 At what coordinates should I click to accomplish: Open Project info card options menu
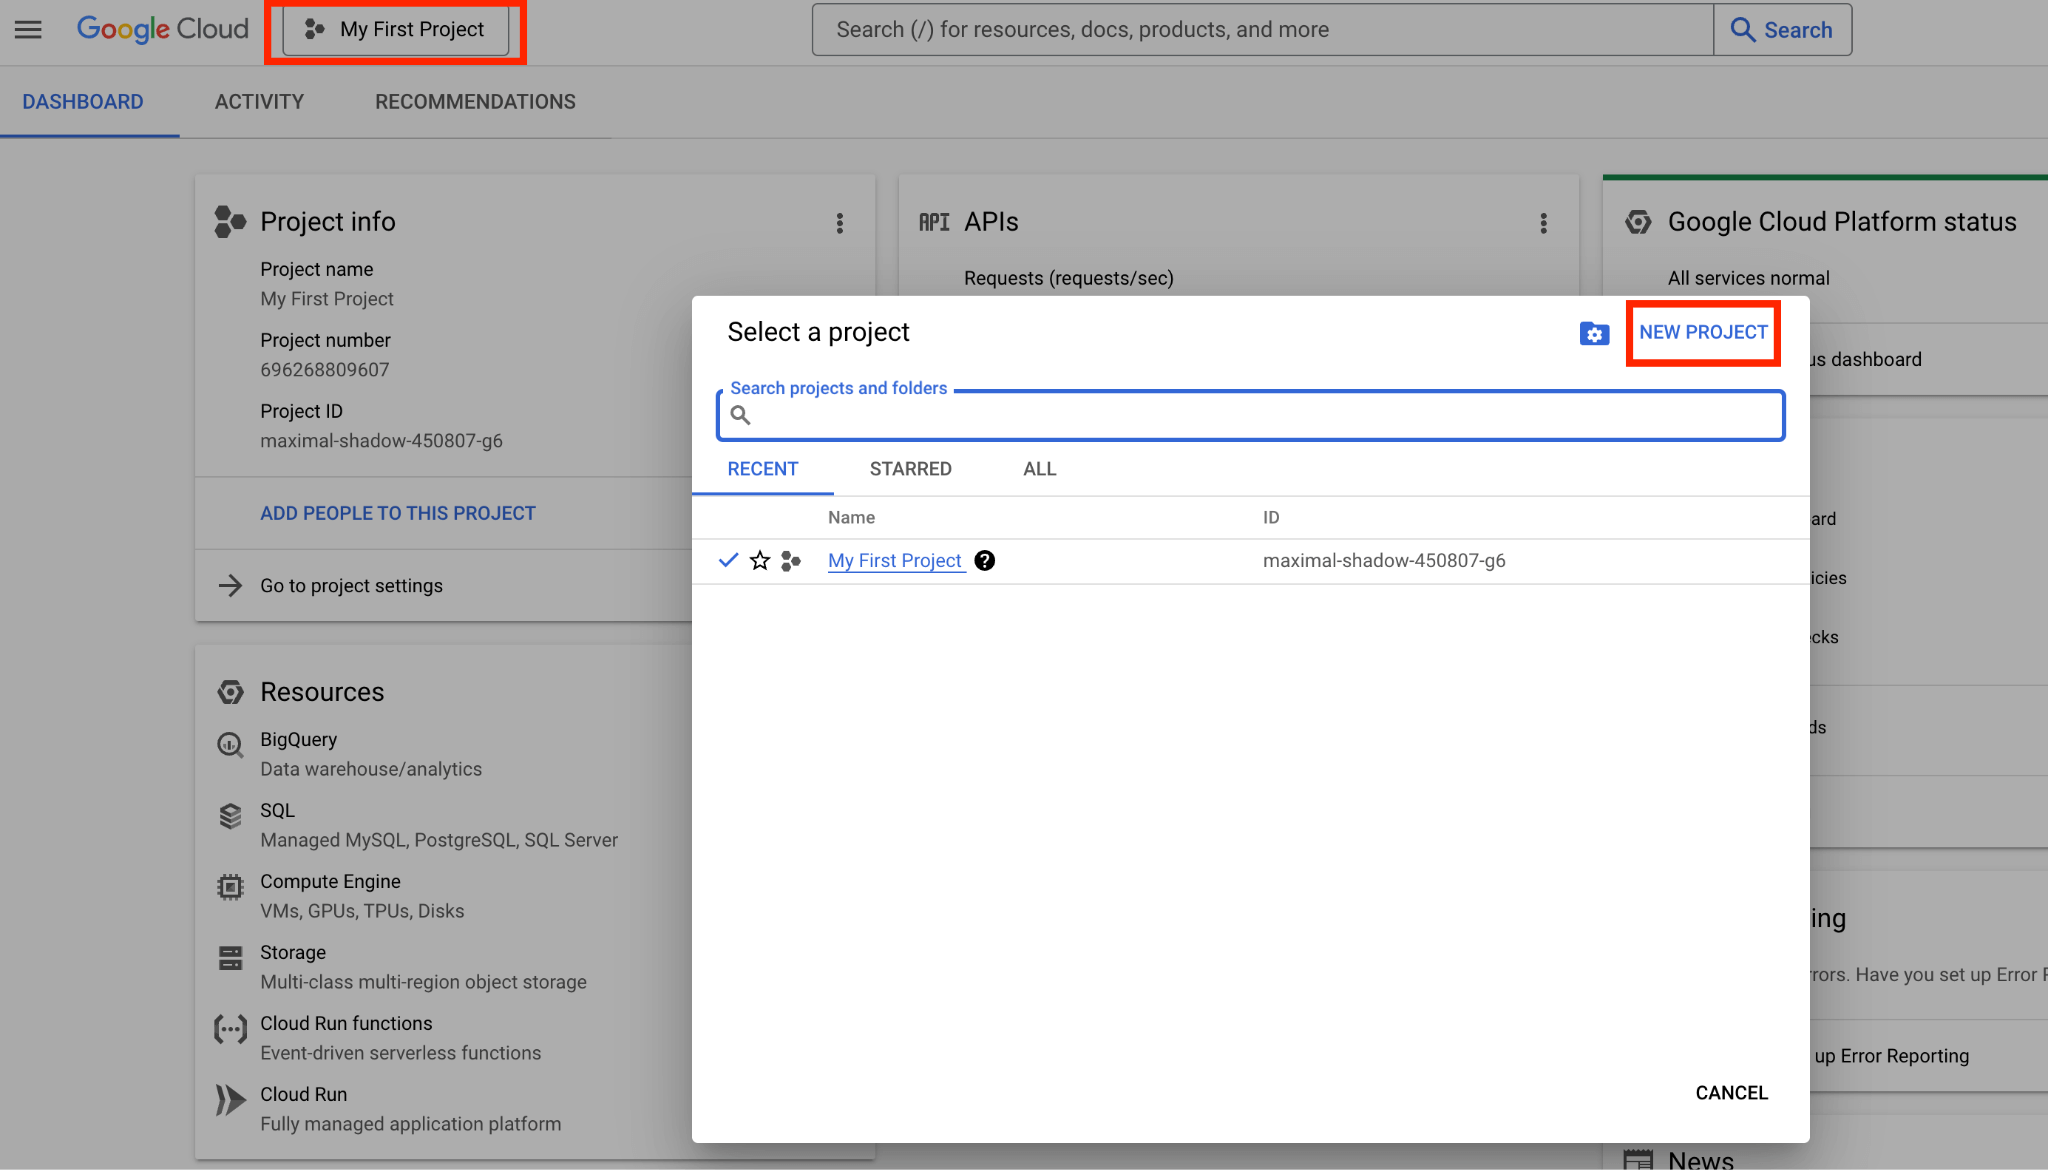(840, 223)
